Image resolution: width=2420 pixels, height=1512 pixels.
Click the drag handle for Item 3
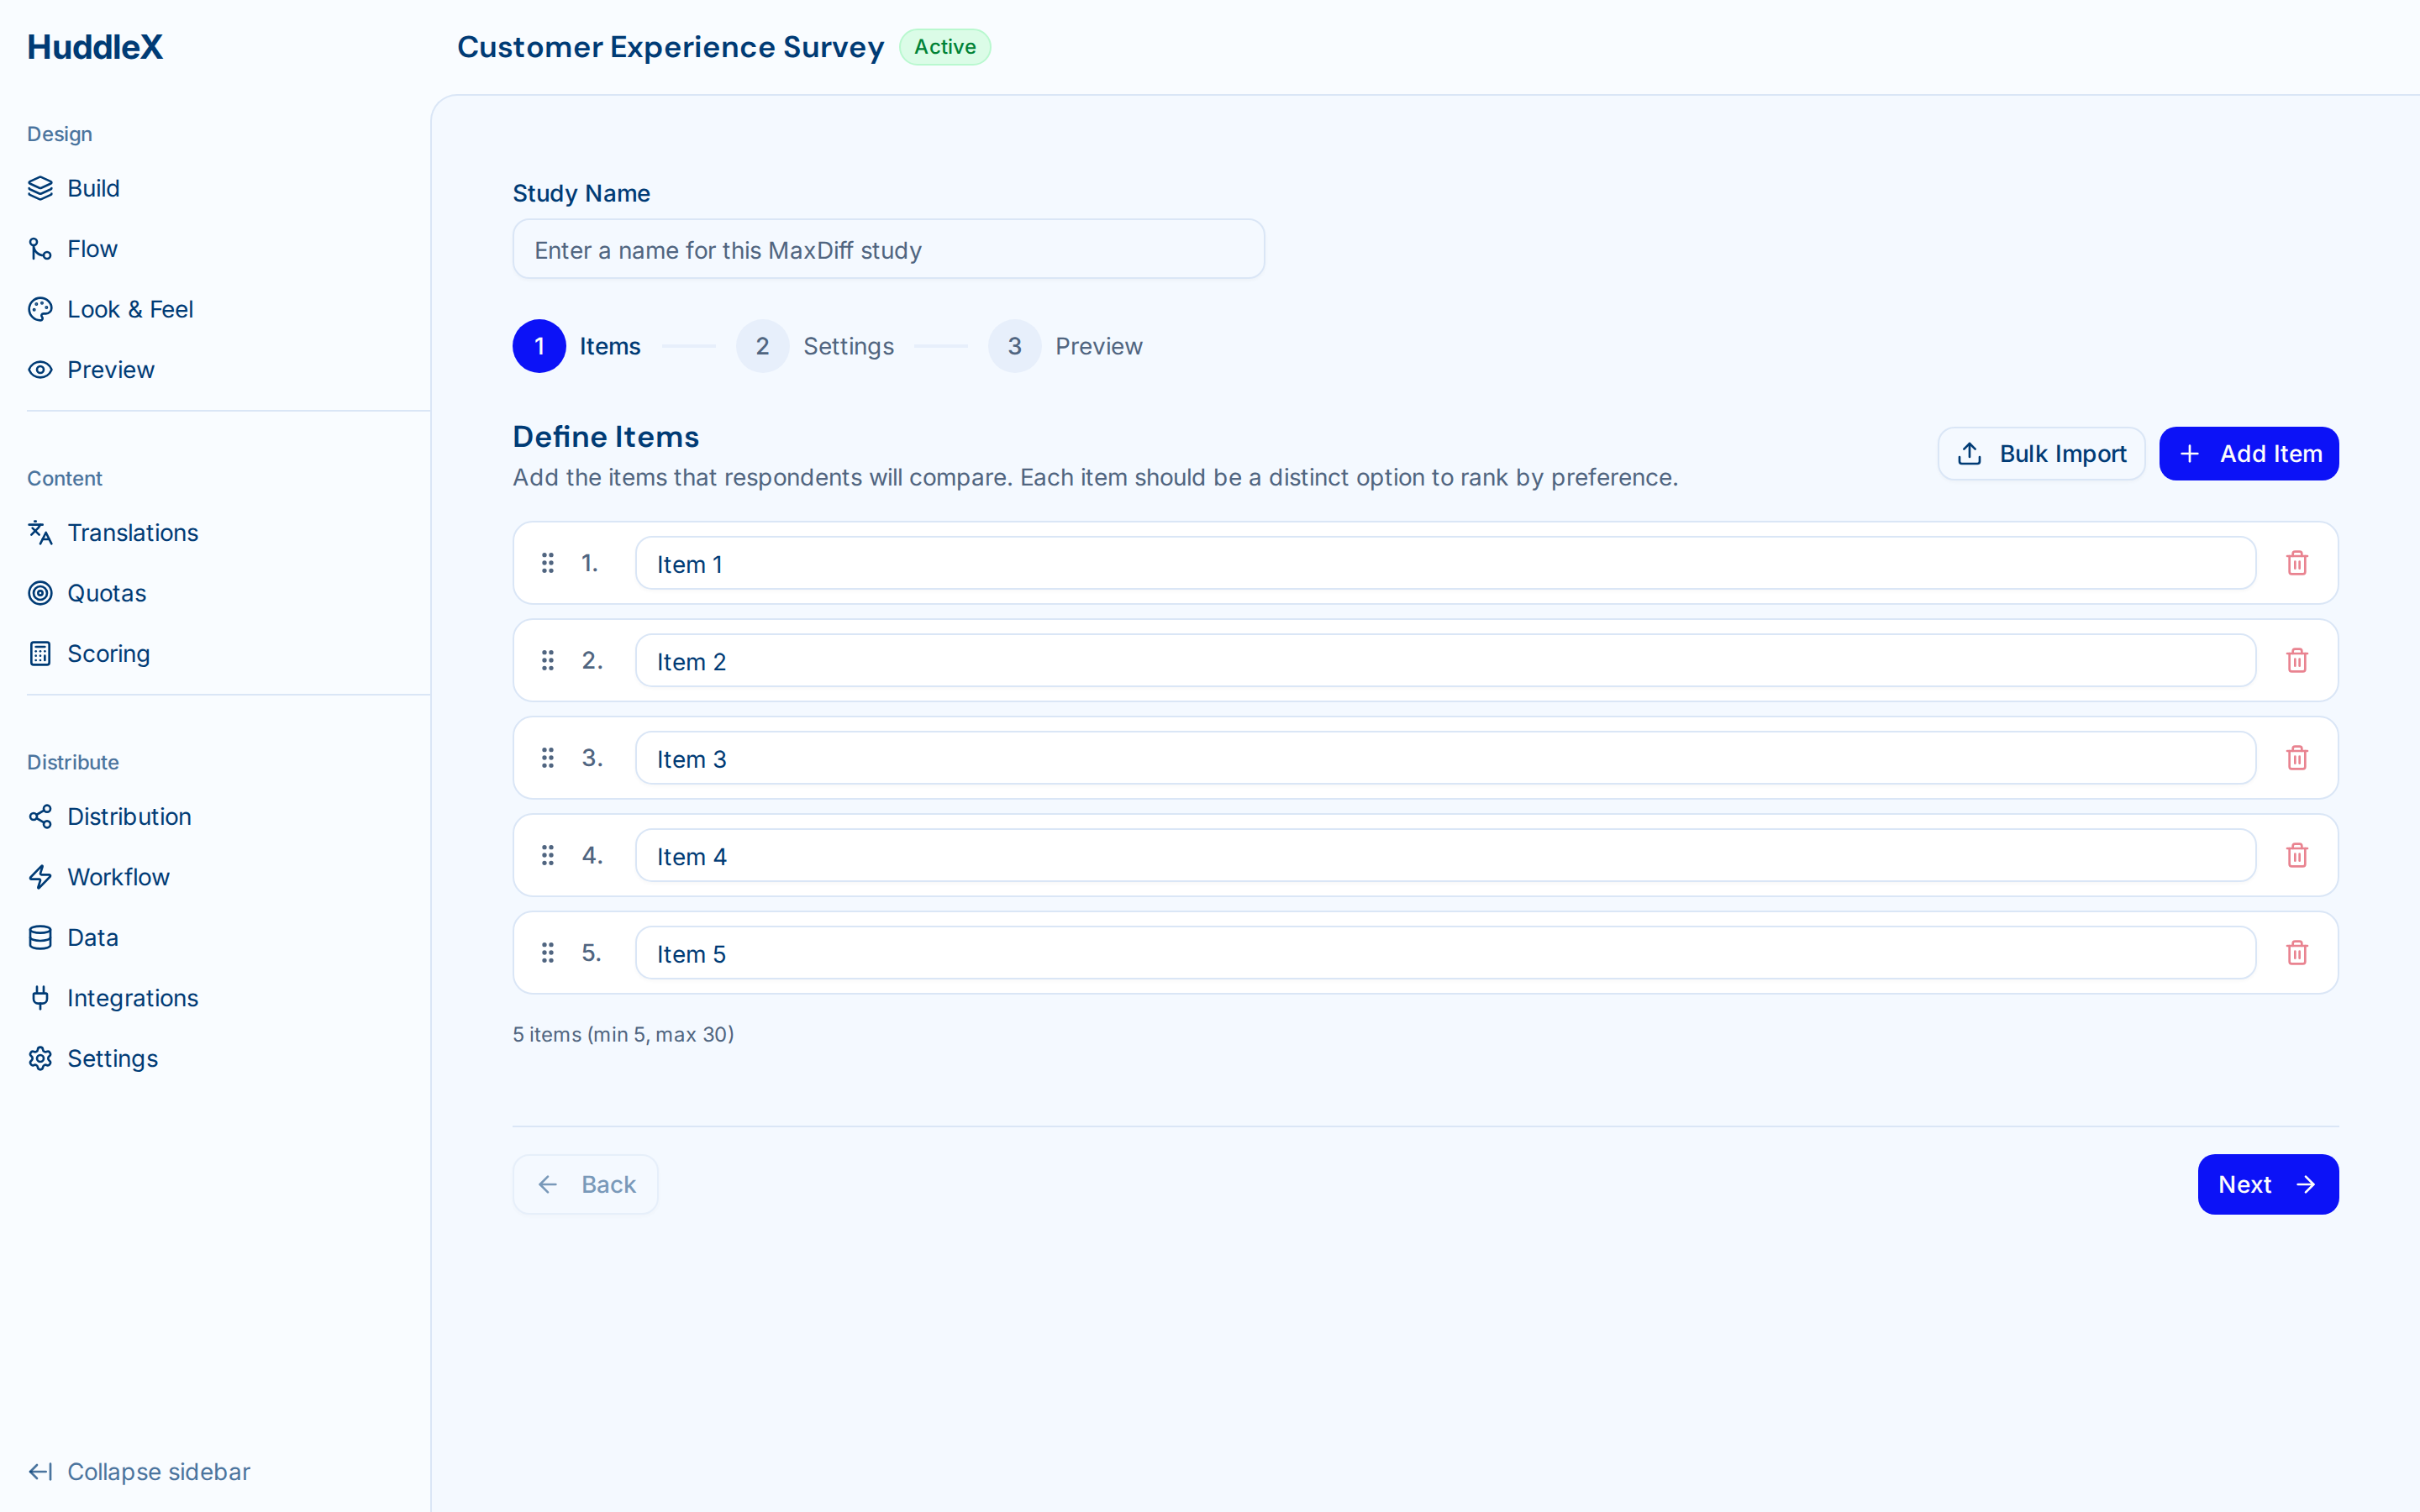(x=548, y=758)
